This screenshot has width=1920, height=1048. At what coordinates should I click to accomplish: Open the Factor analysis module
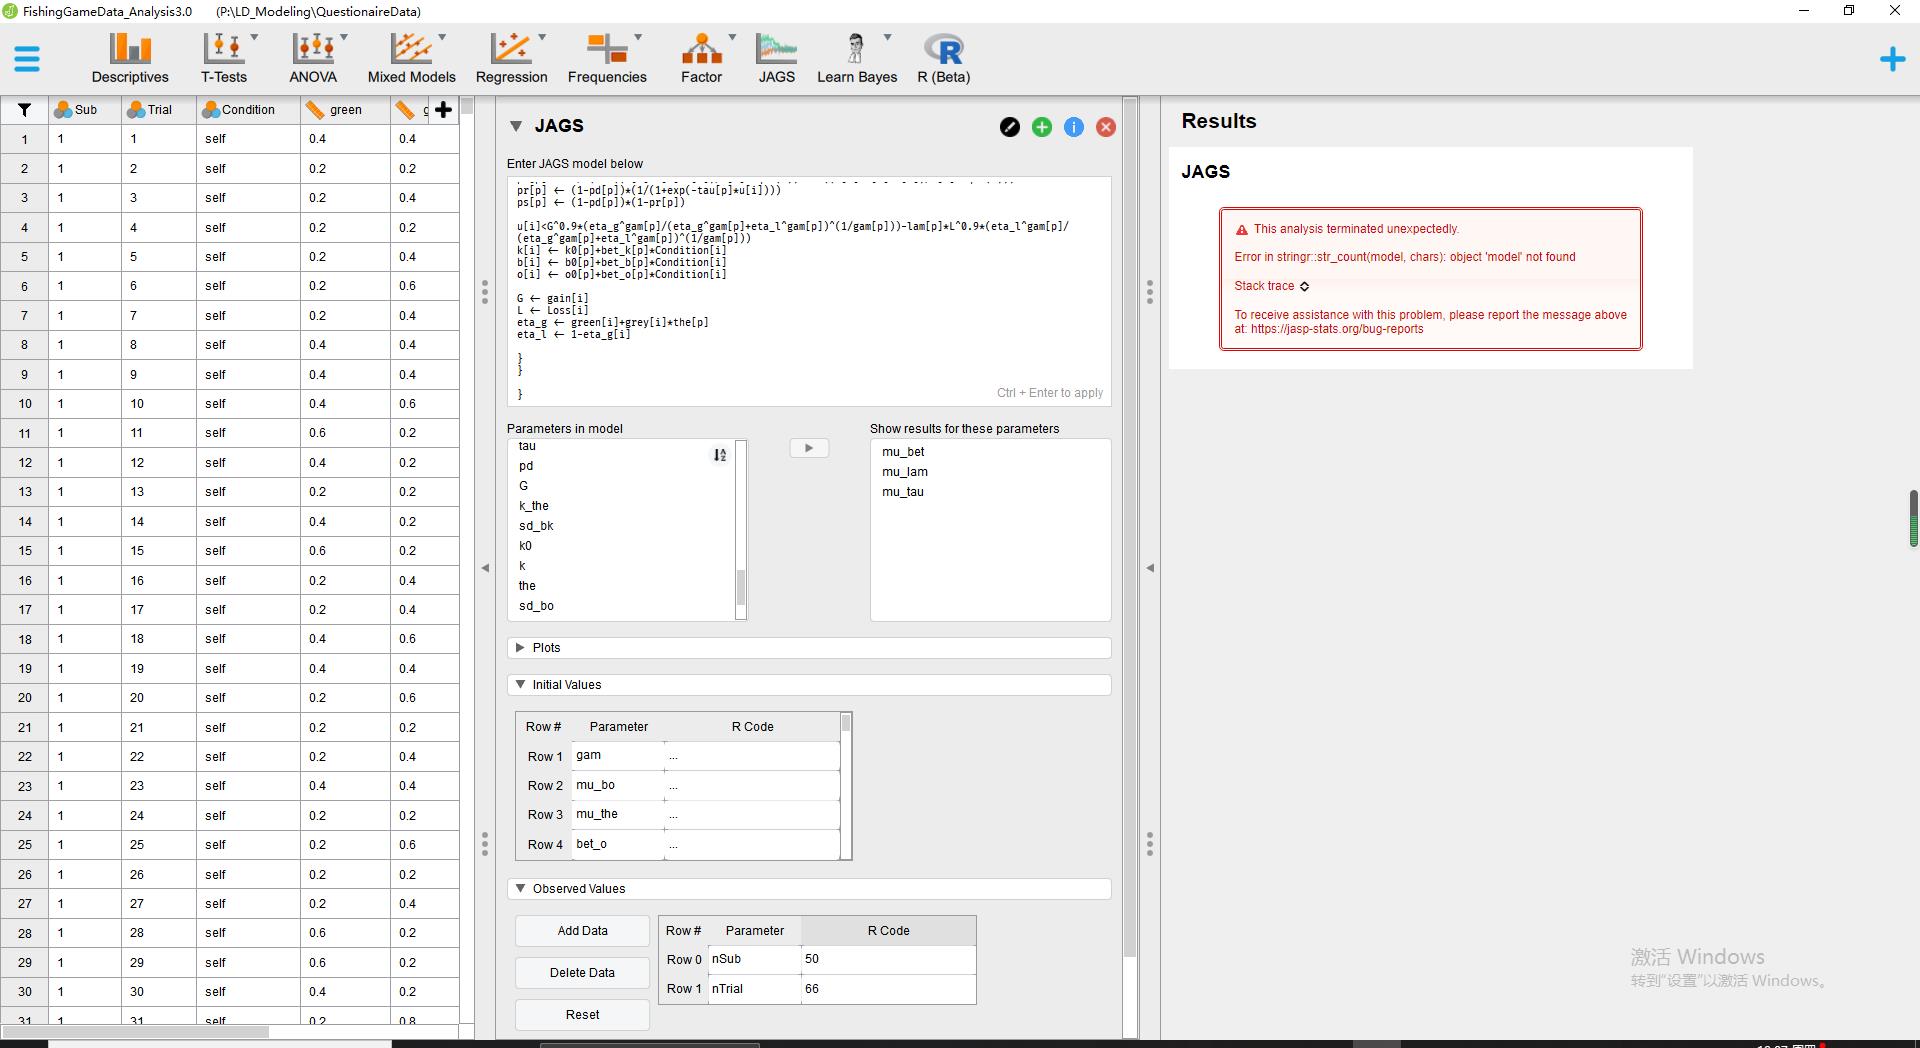point(703,57)
